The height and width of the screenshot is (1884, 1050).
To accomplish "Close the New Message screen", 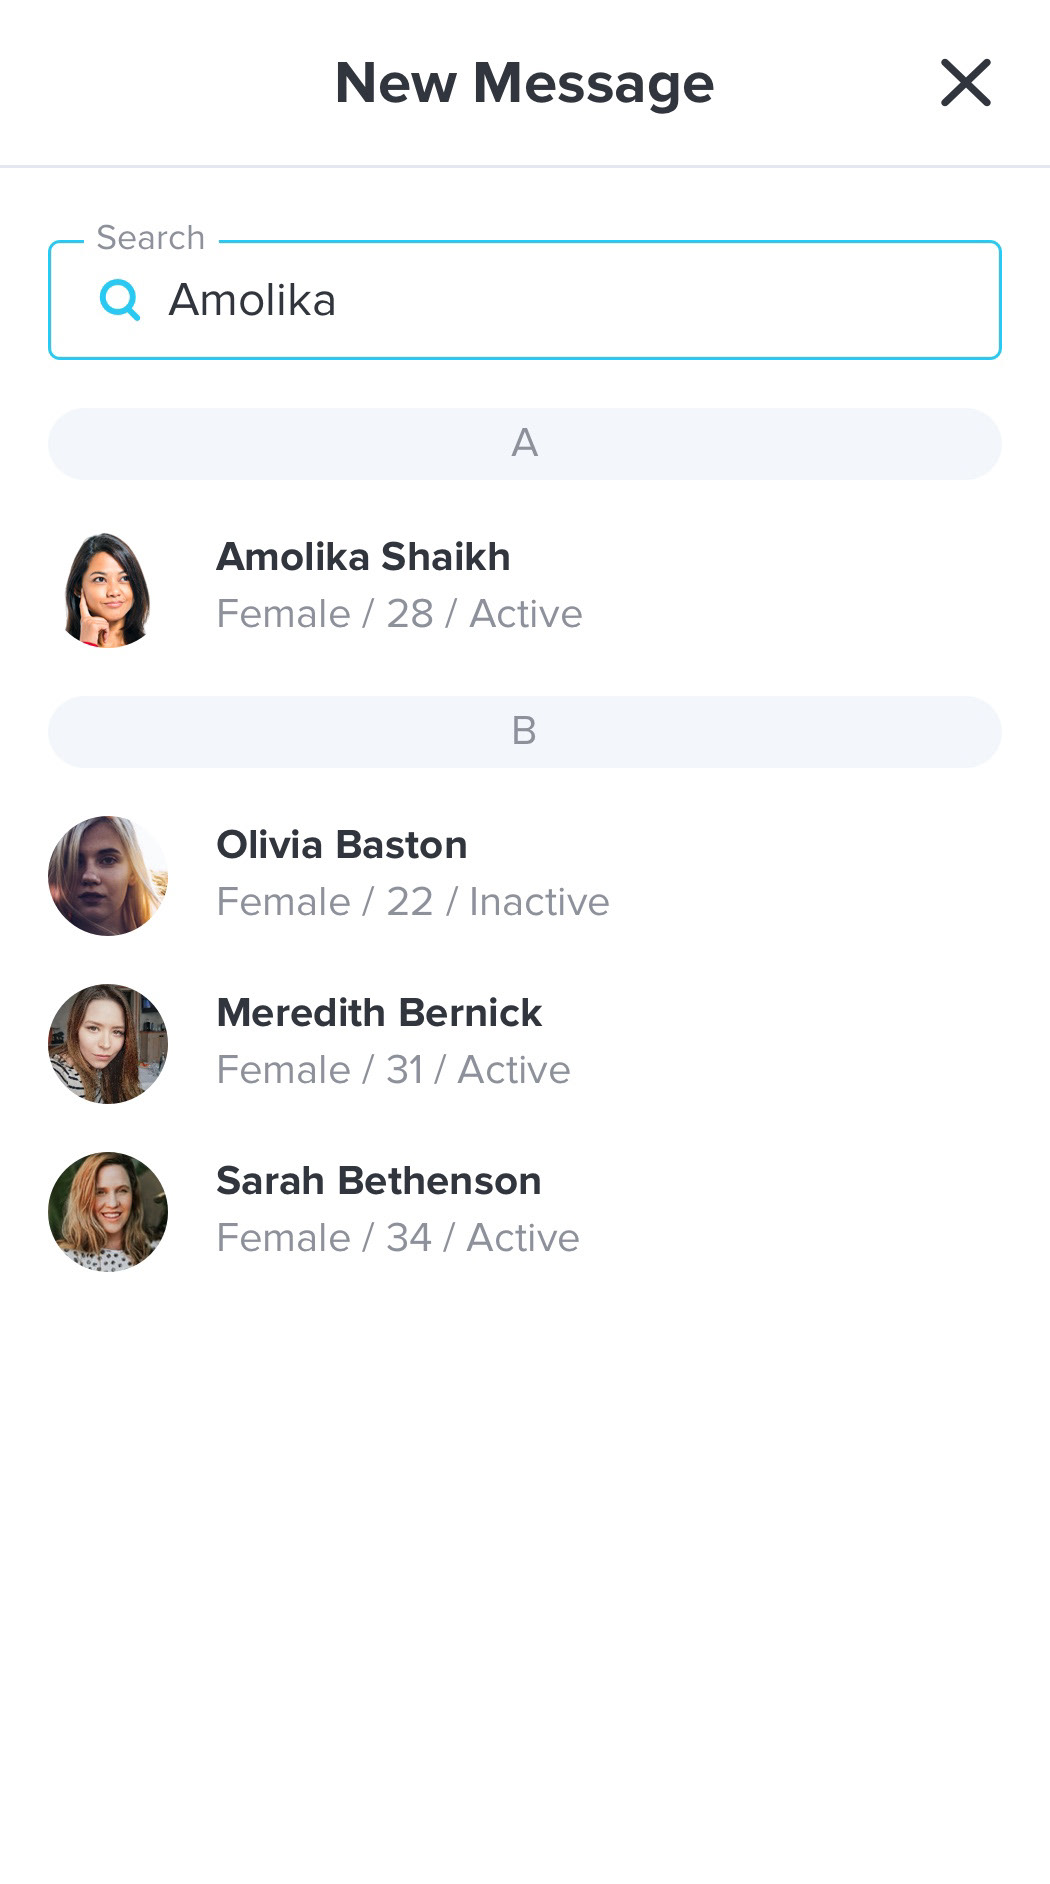I will (x=965, y=82).
